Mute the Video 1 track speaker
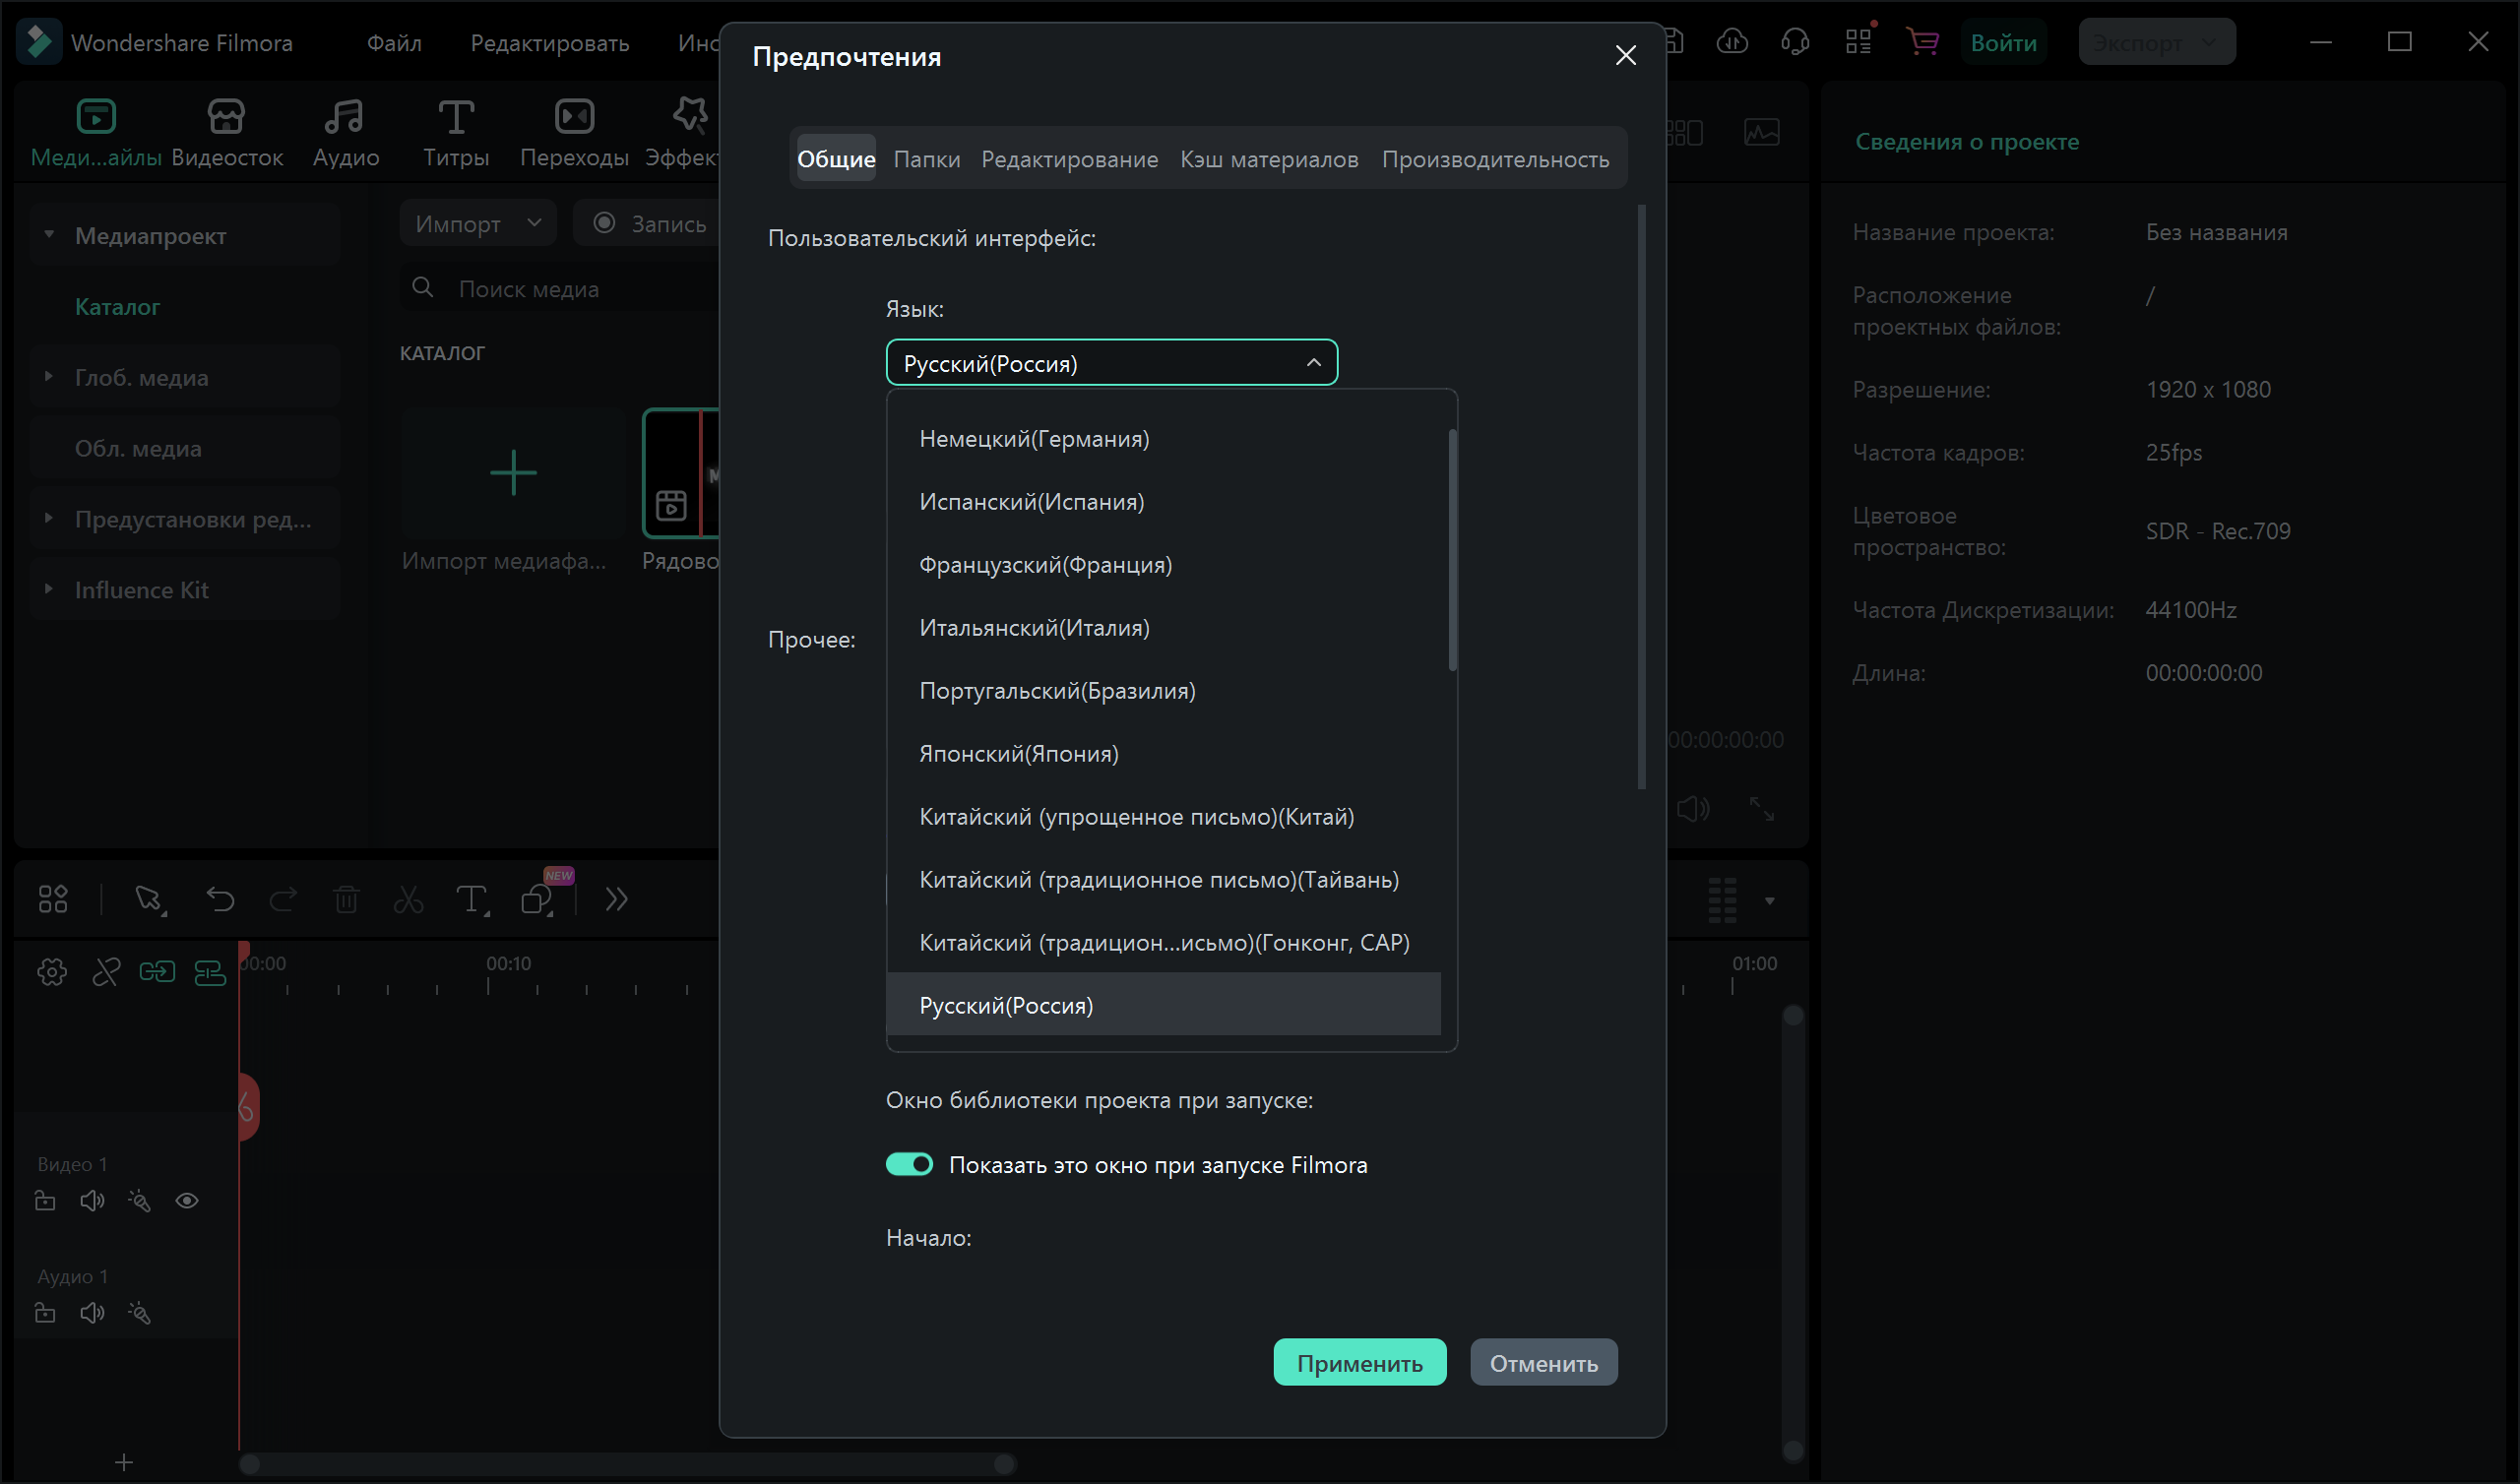The height and width of the screenshot is (1484, 2520). tap(92, 1200)
